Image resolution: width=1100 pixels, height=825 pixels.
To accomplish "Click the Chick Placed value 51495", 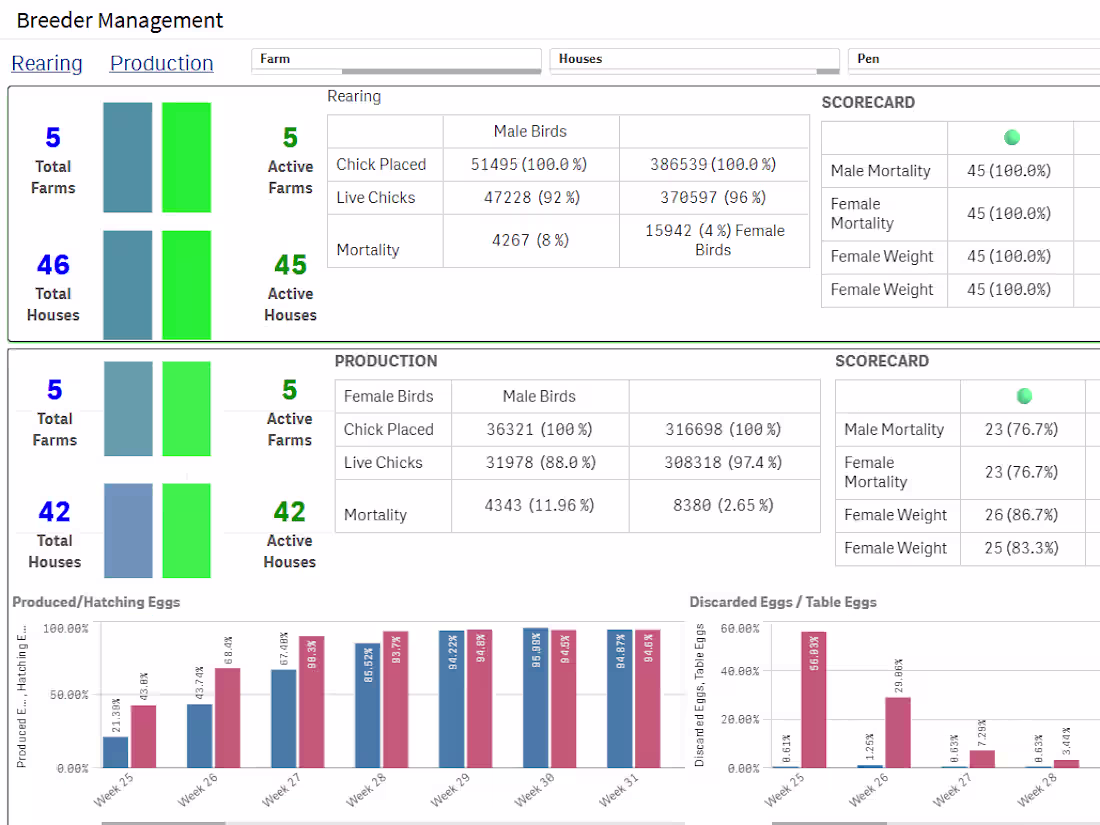I will pyautogui.click(x=531, y=164).
